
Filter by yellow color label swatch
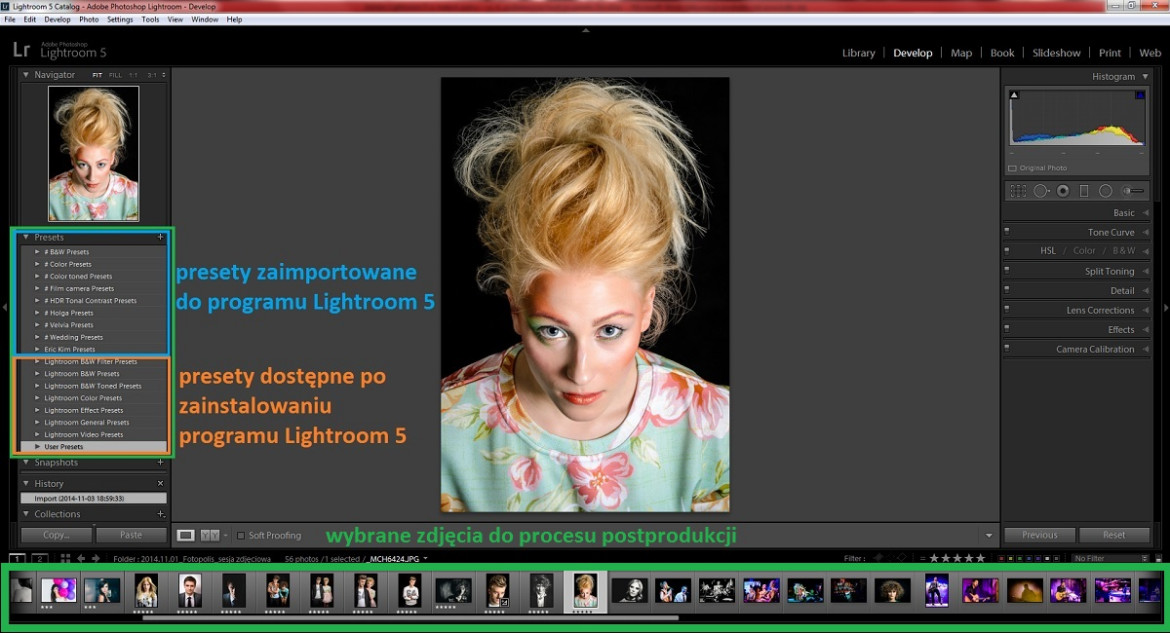coord(1011,558)
